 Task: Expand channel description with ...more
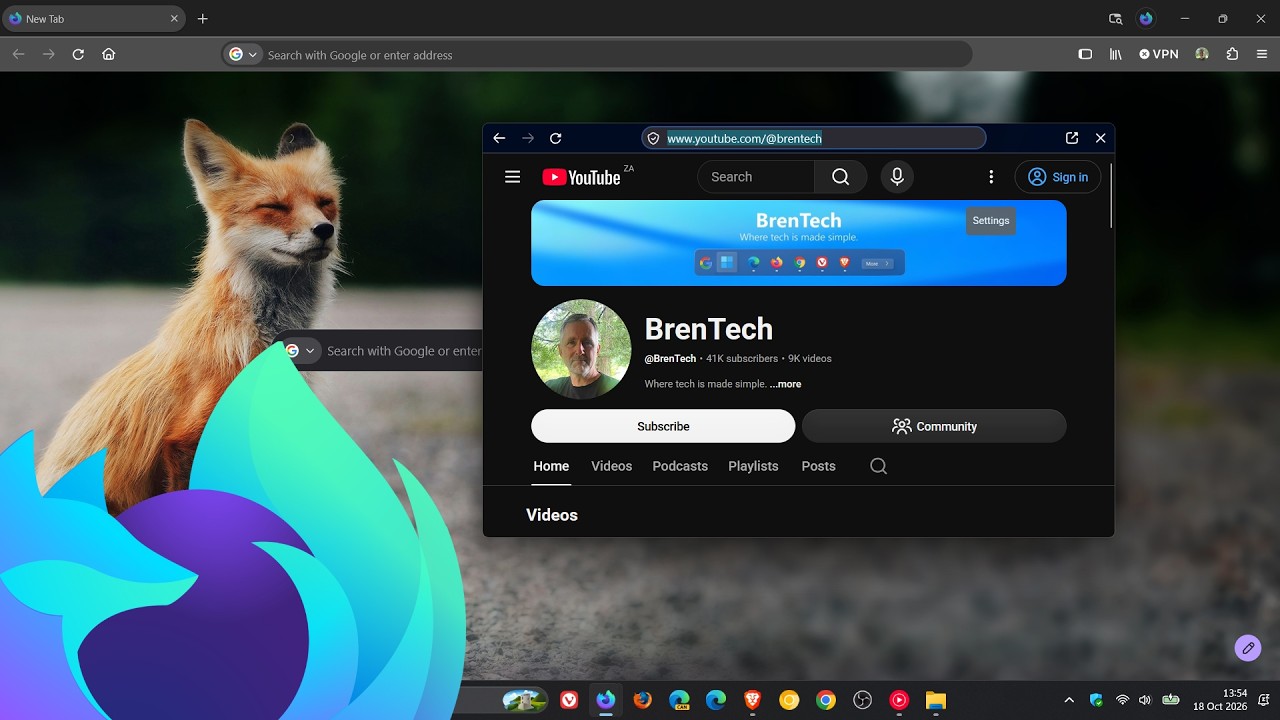point(785,384)
